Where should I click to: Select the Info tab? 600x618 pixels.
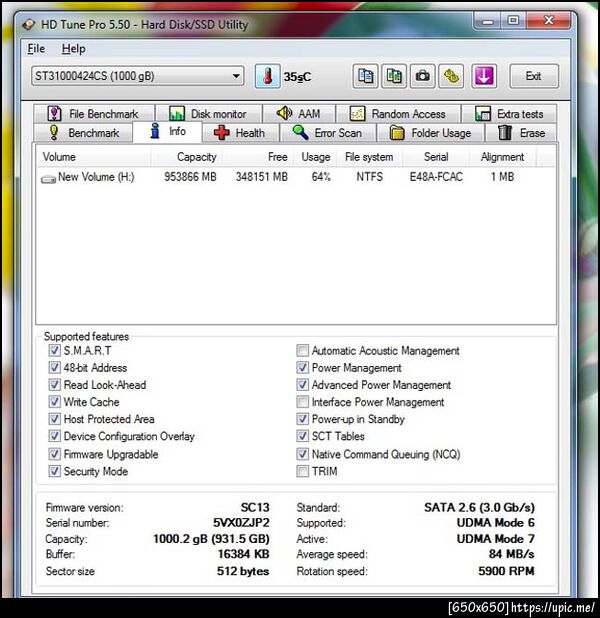[168, 131]
